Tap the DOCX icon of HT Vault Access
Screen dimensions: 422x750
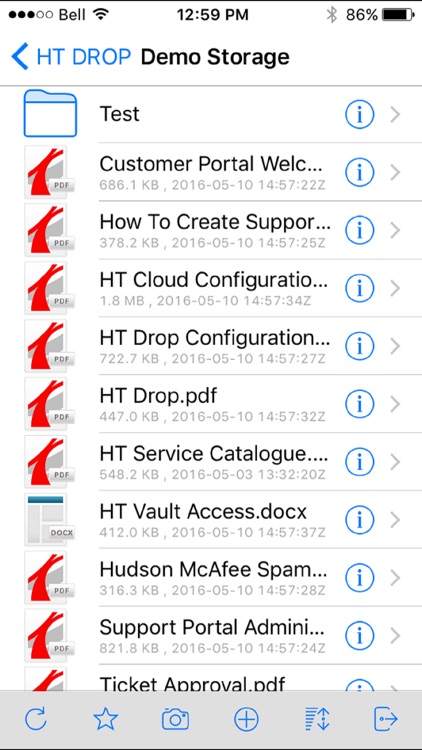(x=48, y=519)
